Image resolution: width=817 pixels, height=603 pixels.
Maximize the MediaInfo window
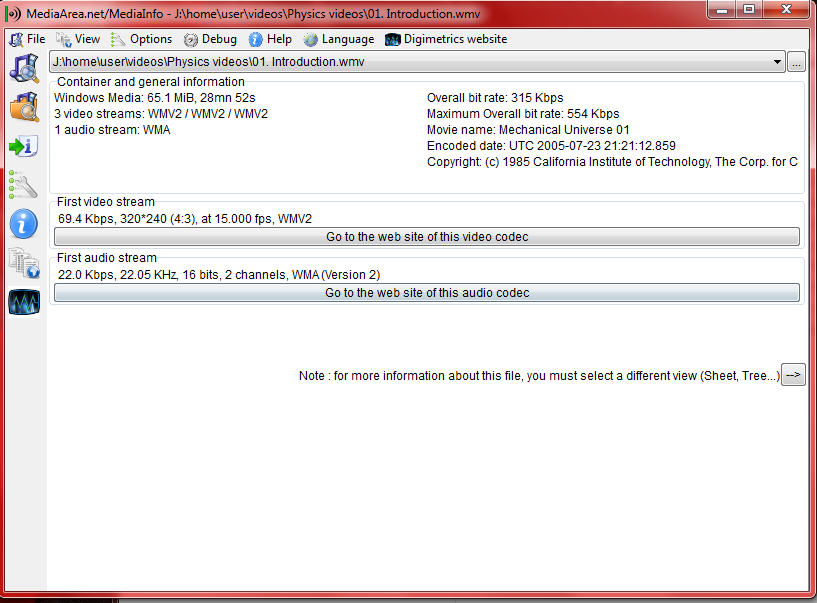[x=749, y=9]
